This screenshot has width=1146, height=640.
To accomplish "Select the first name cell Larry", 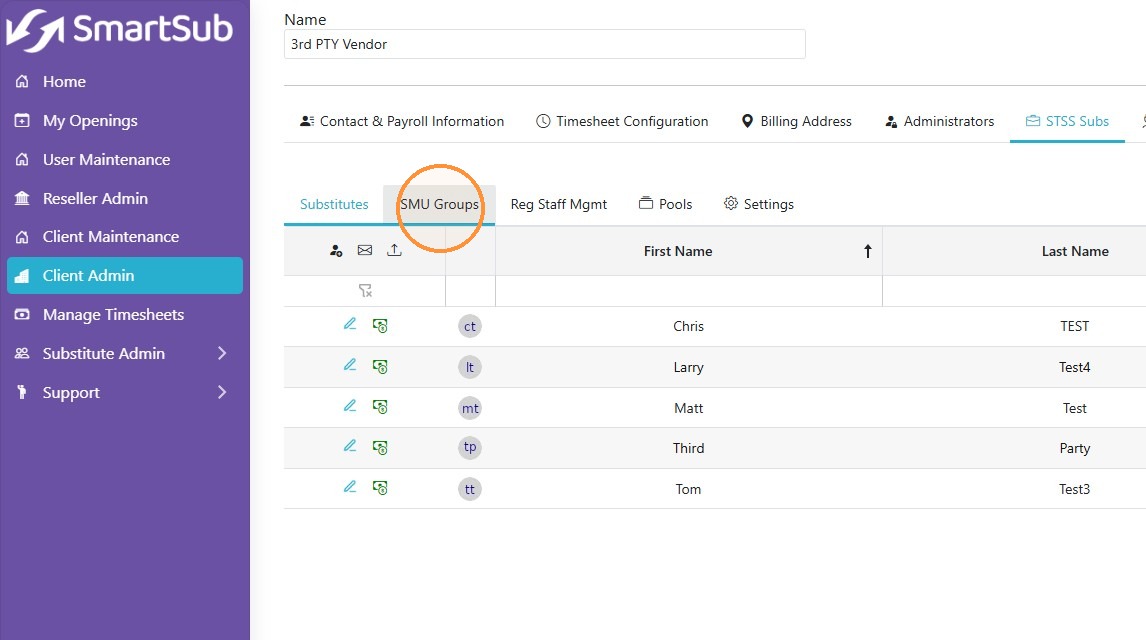I will coord(688,367).
